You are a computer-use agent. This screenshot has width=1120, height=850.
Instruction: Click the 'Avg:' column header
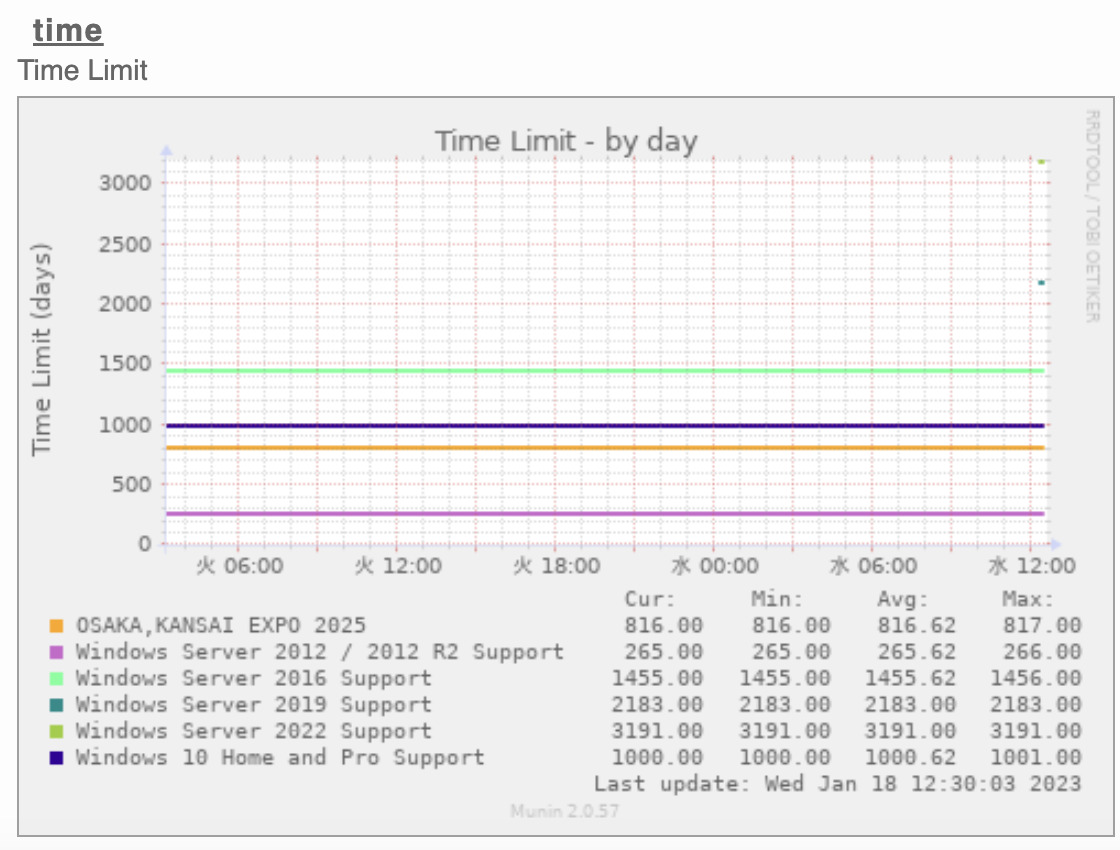click(902, 599)
